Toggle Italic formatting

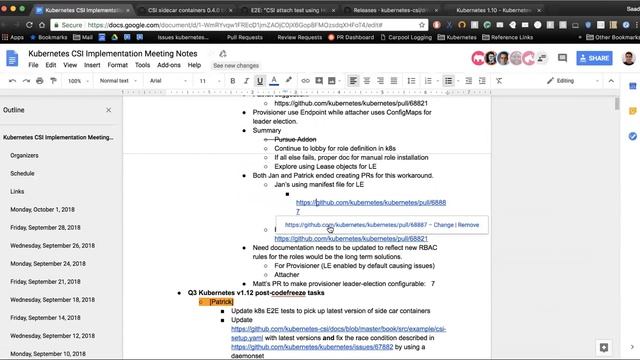click(x=246, y=81)
